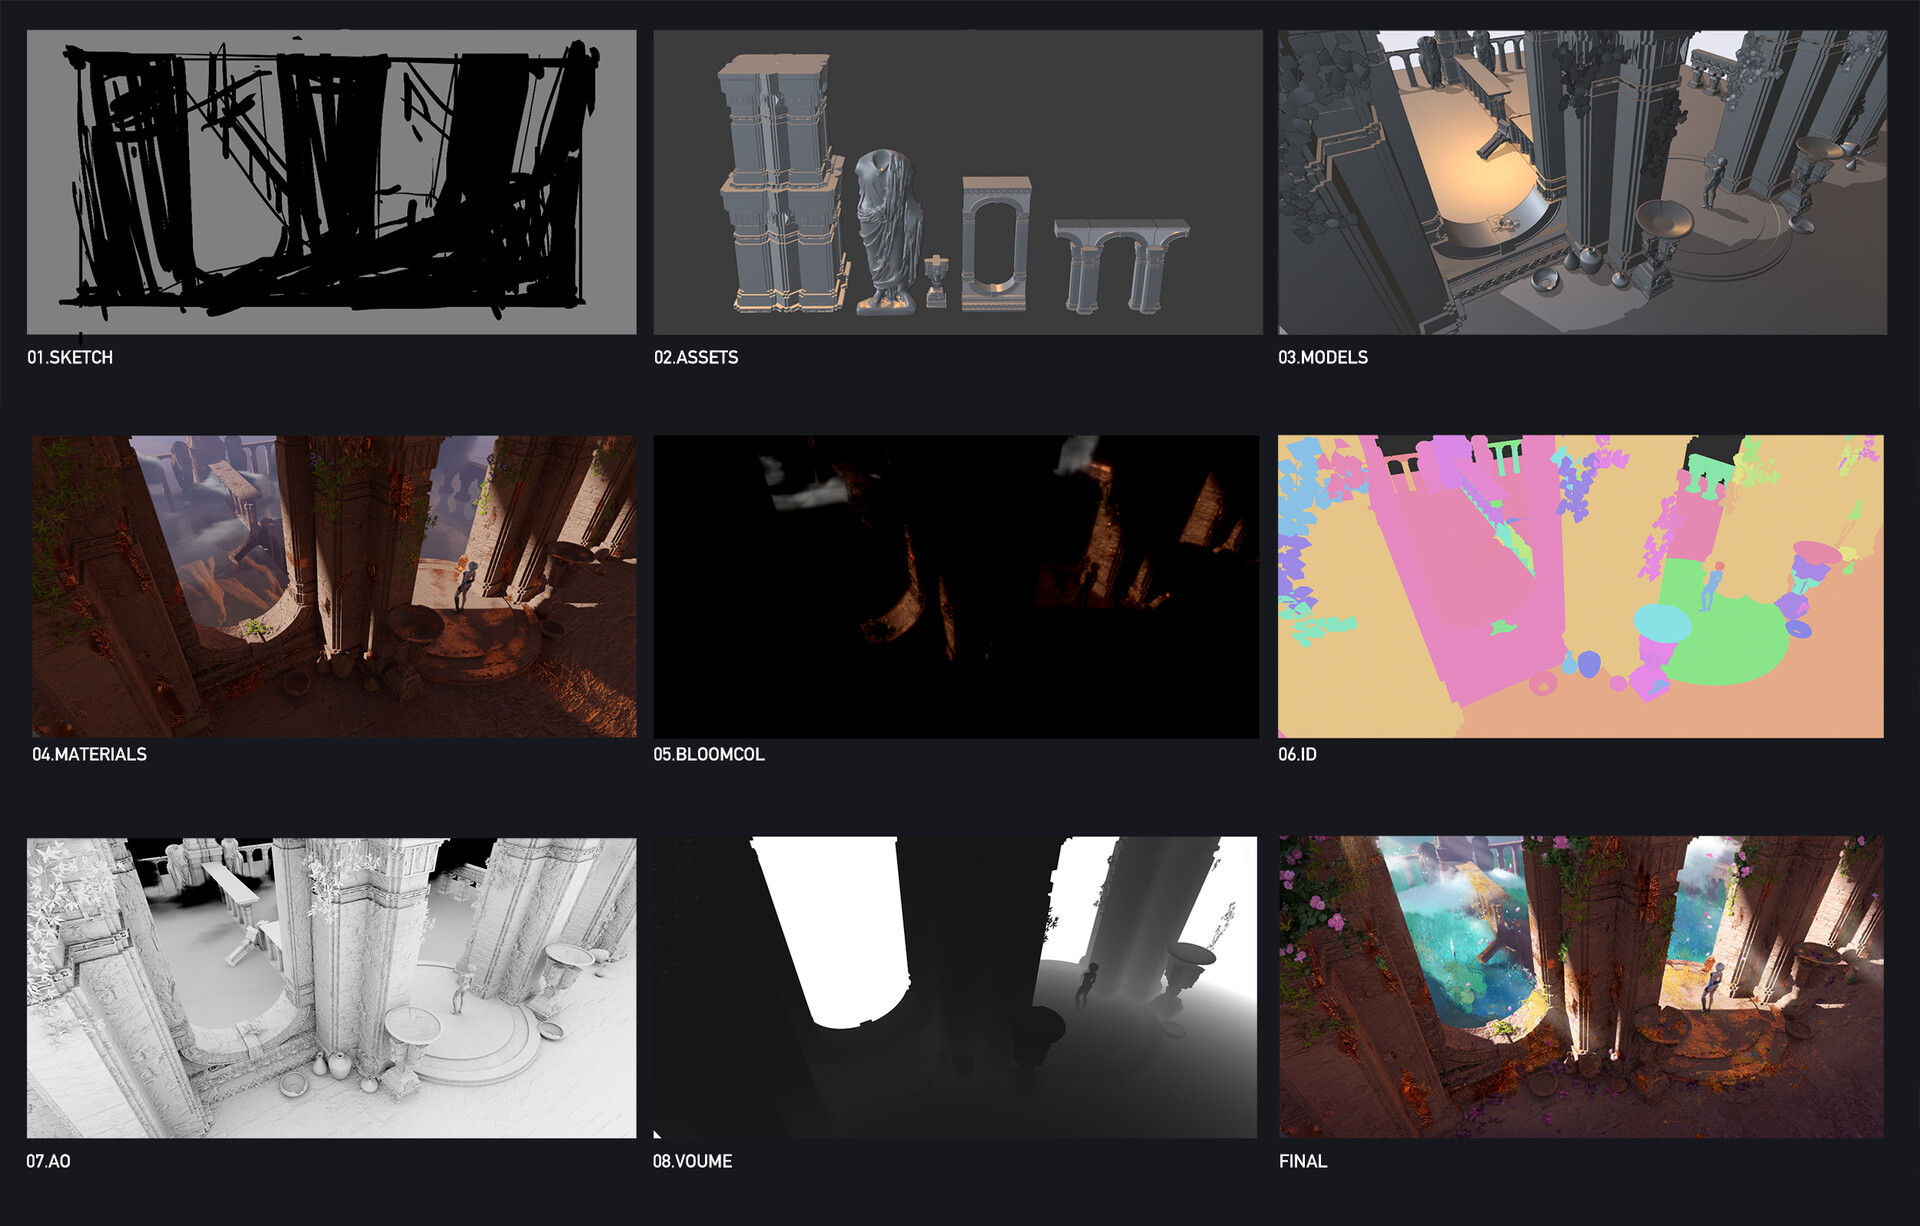Screen dimensions: 1920x1226
Task: Click the 08.VOUME caption label
Action: [692, 1161]
